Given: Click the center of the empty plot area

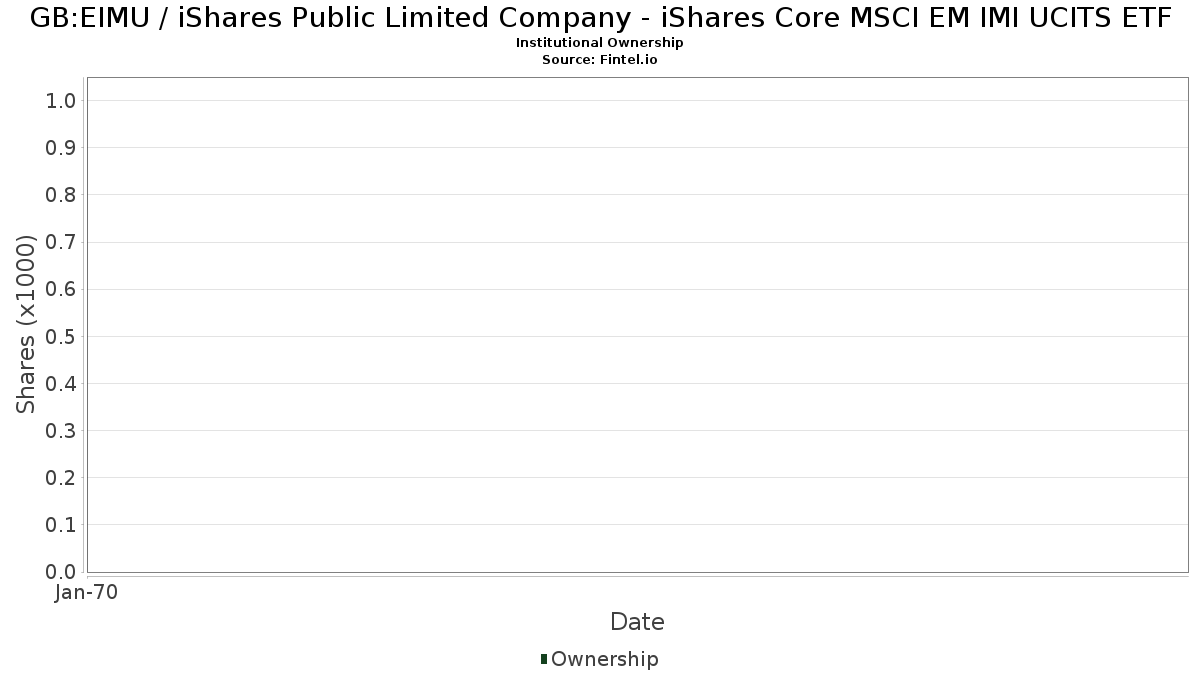Looking at the screenshot, I should pos(637,324).
